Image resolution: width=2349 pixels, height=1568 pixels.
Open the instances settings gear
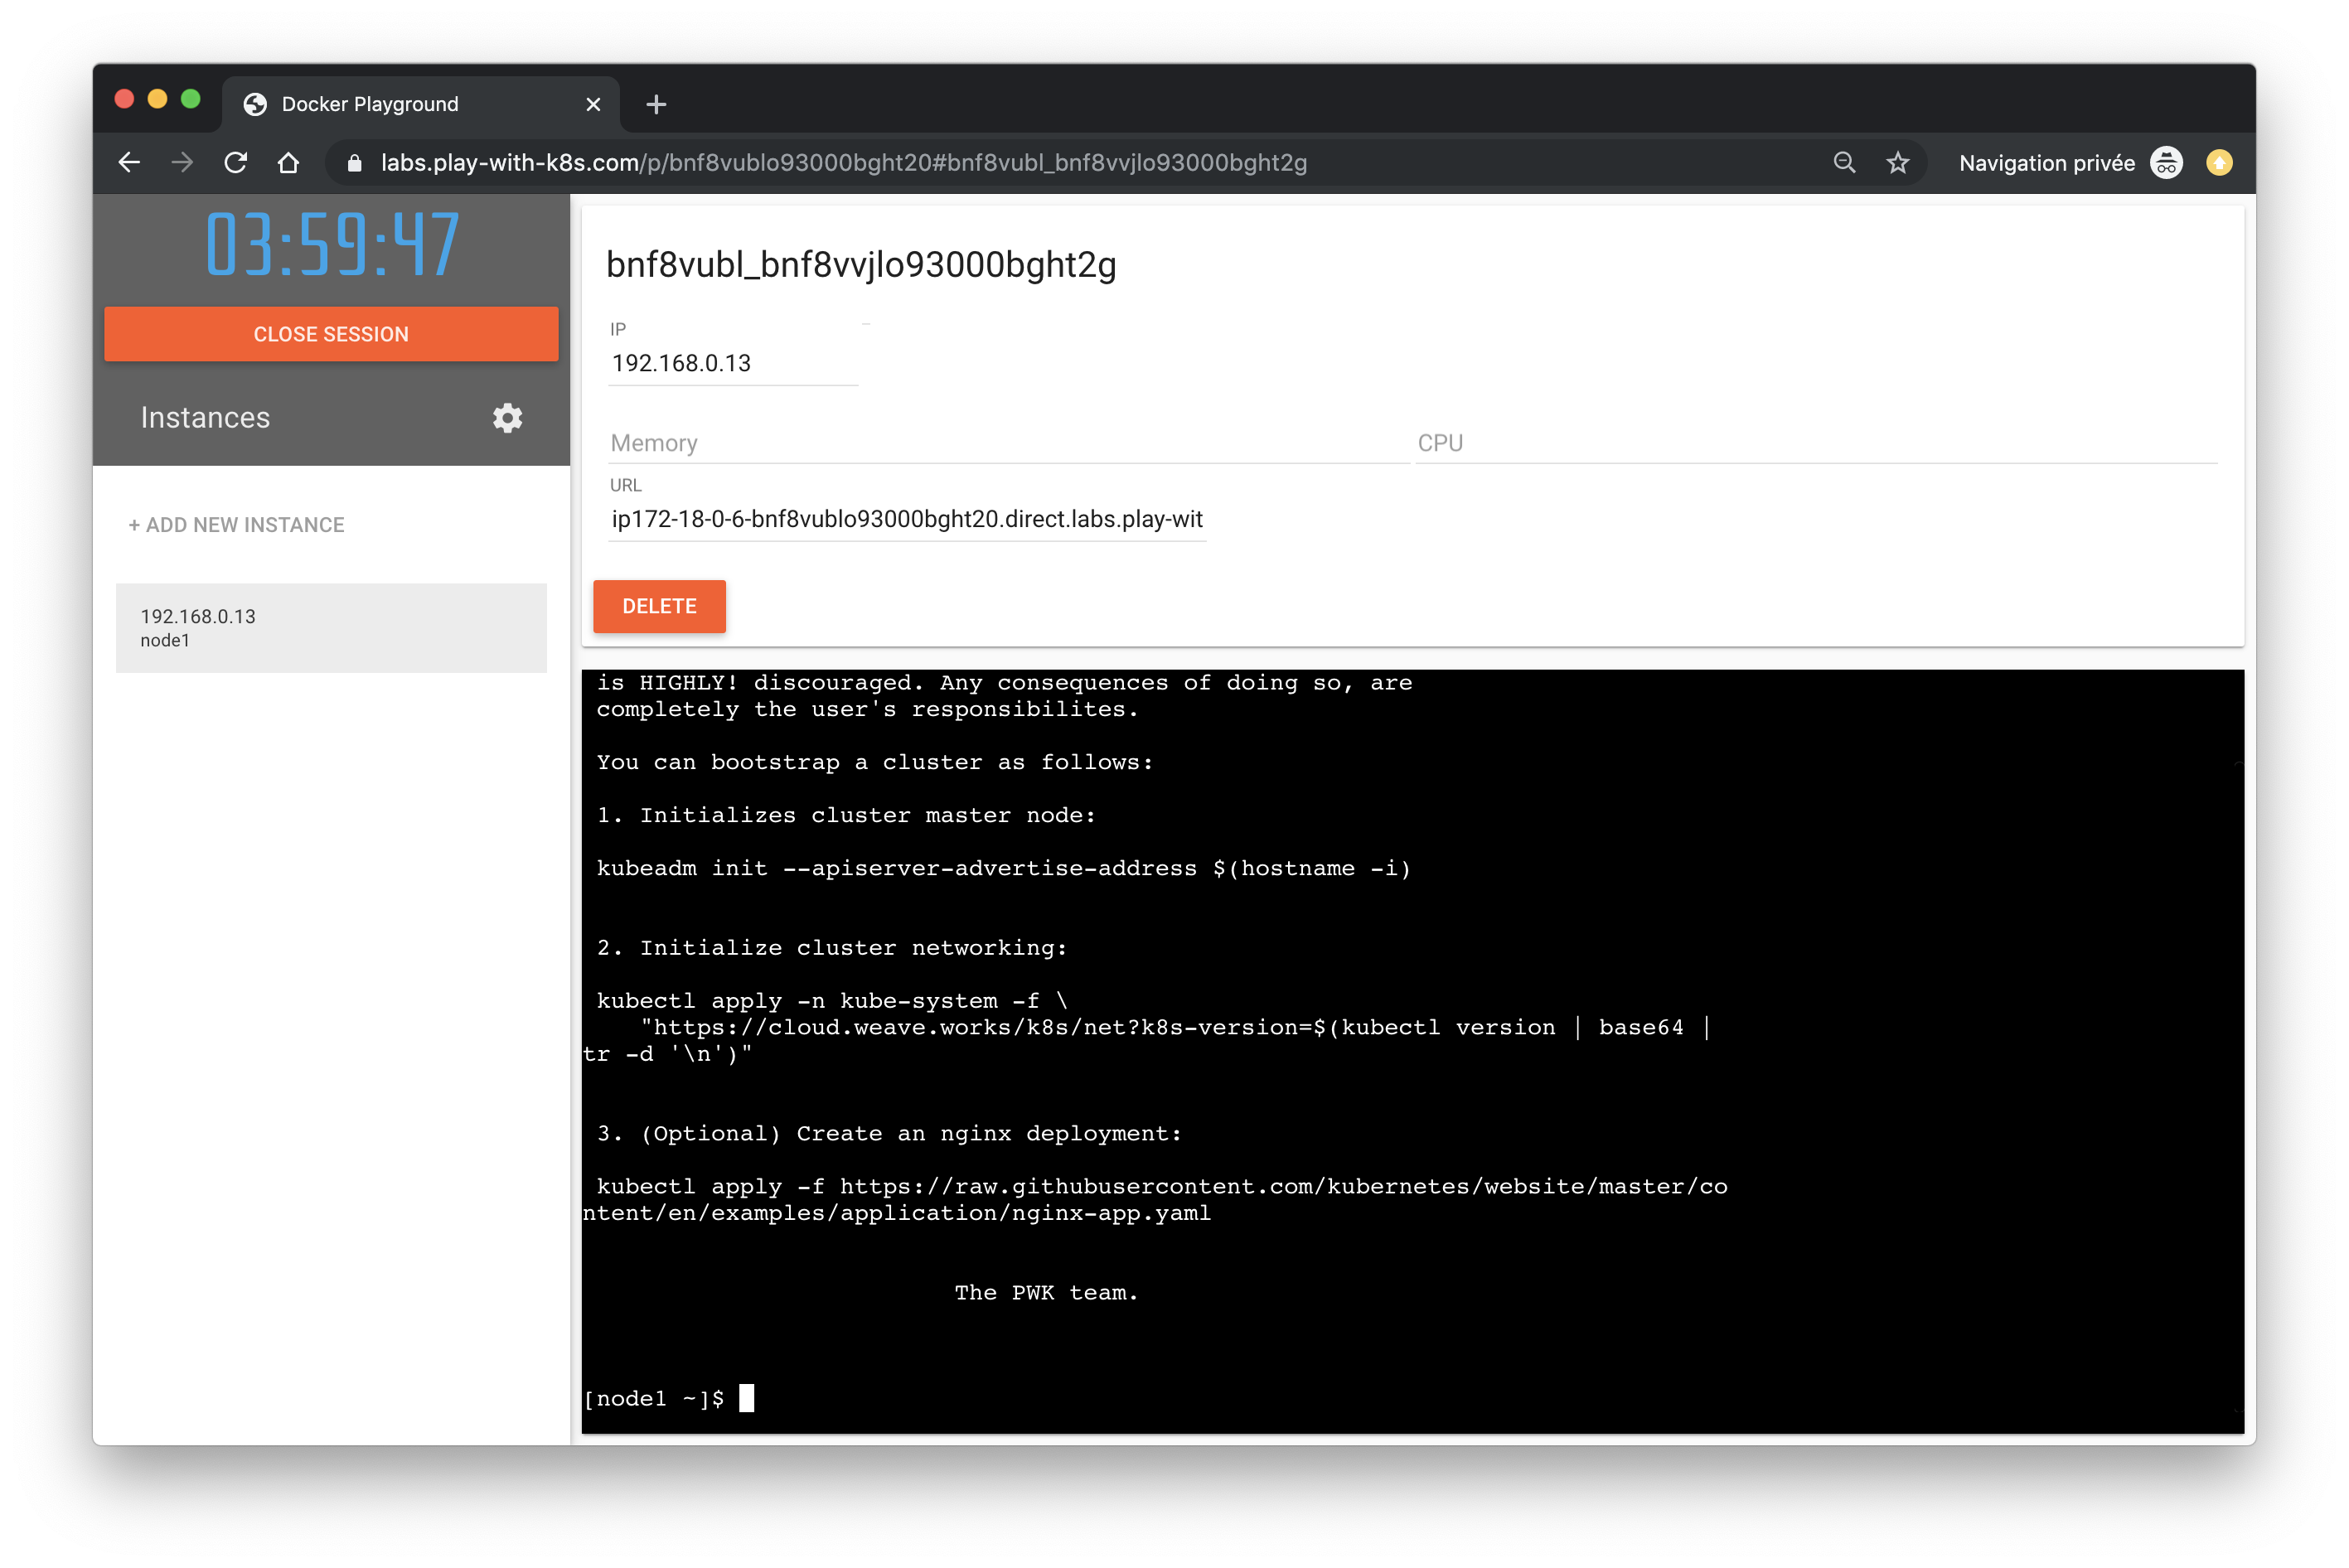507,418
